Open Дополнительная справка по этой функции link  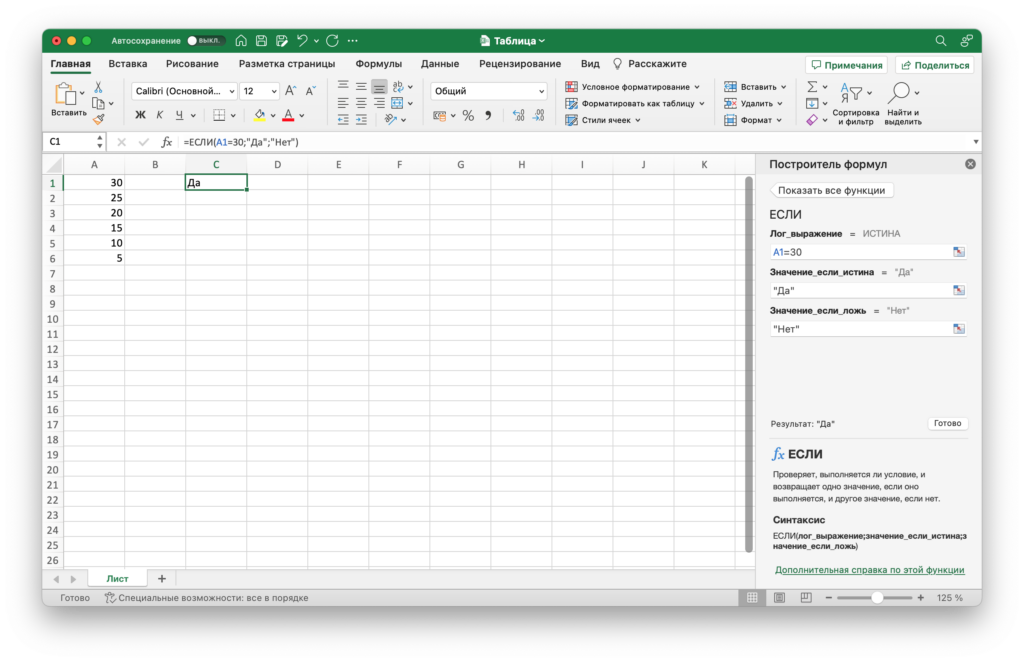coord(869,570)
